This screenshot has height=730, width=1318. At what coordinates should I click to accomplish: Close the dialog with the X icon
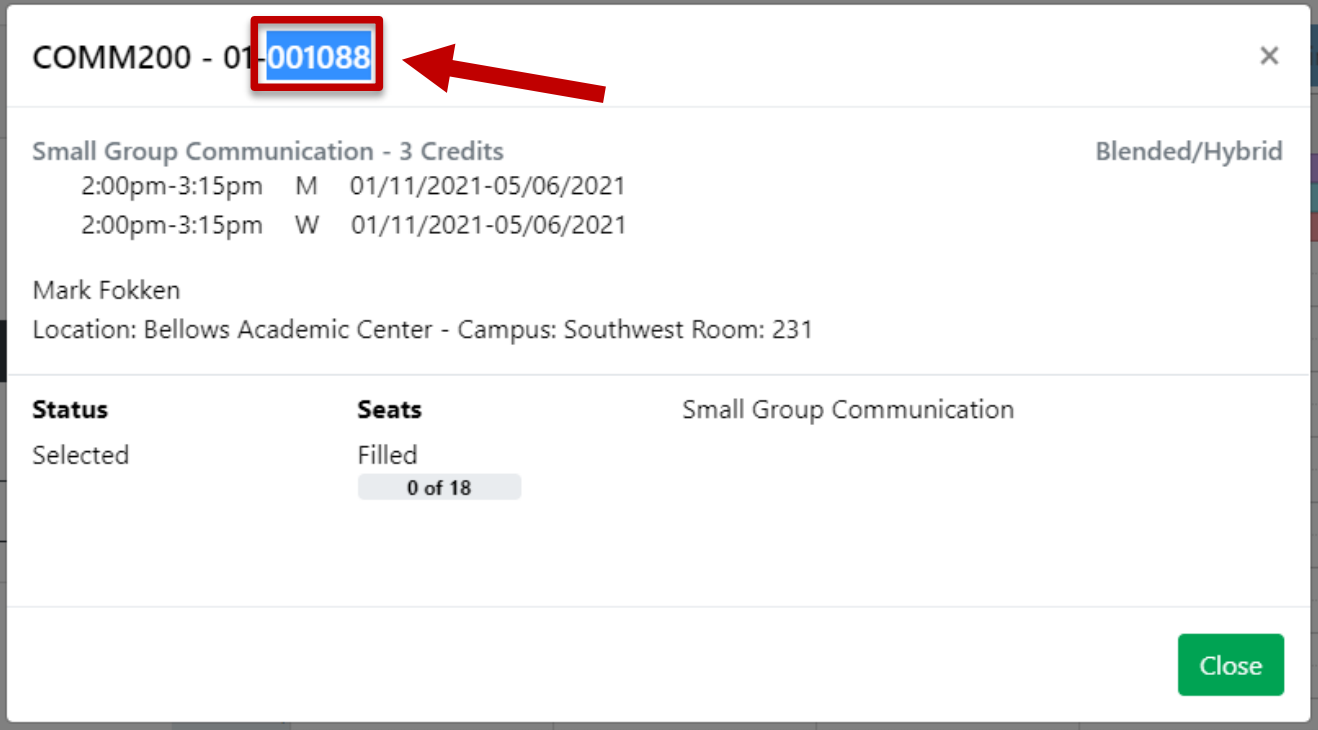[x=1269, y=56]
